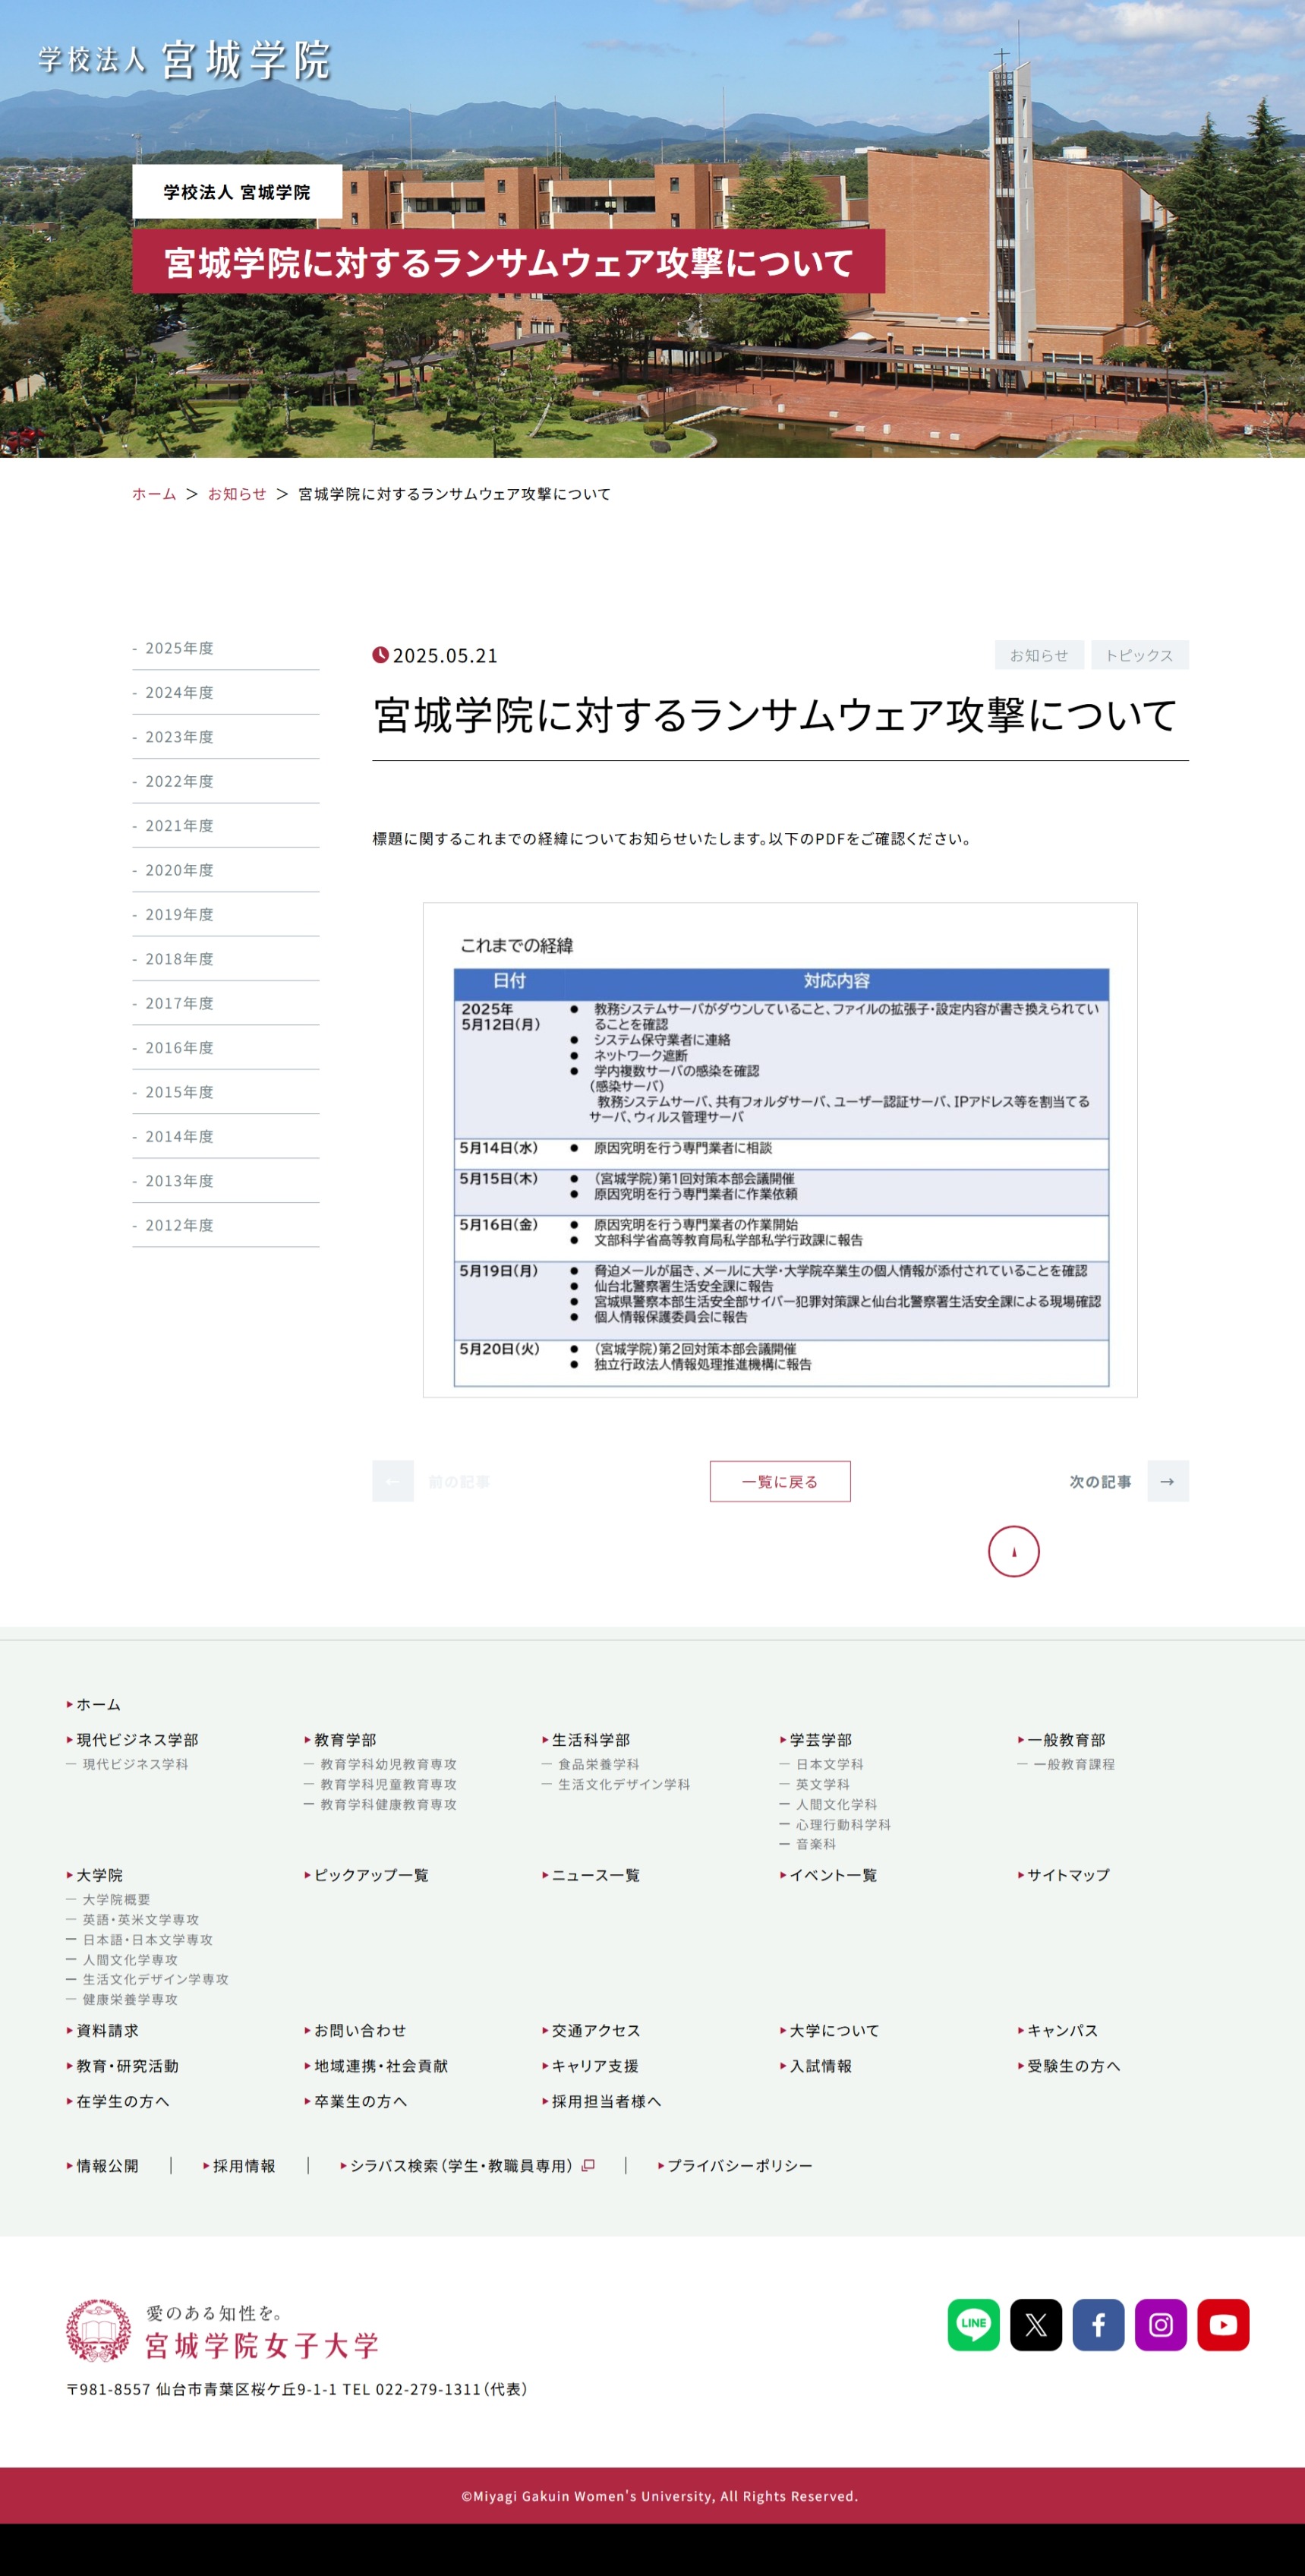Click the お知らせ breadcrumb link
1305x2576 pixels.
[237, 494]
